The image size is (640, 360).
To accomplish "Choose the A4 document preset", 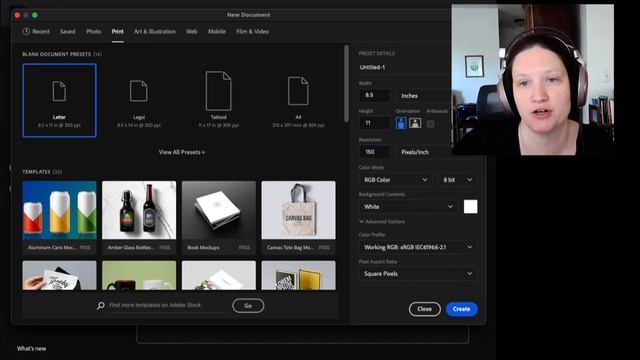I will pos(298,100).
